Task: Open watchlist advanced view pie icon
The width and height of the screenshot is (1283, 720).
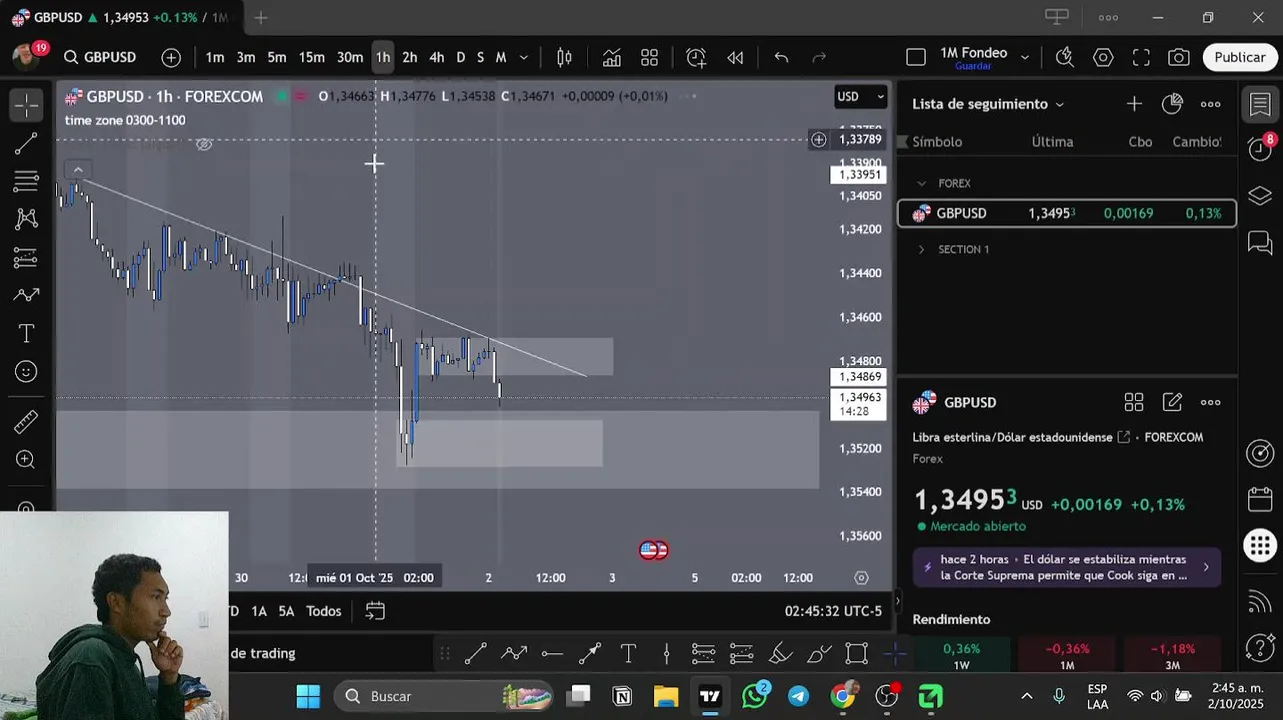Action: [x=1172, y=104]
